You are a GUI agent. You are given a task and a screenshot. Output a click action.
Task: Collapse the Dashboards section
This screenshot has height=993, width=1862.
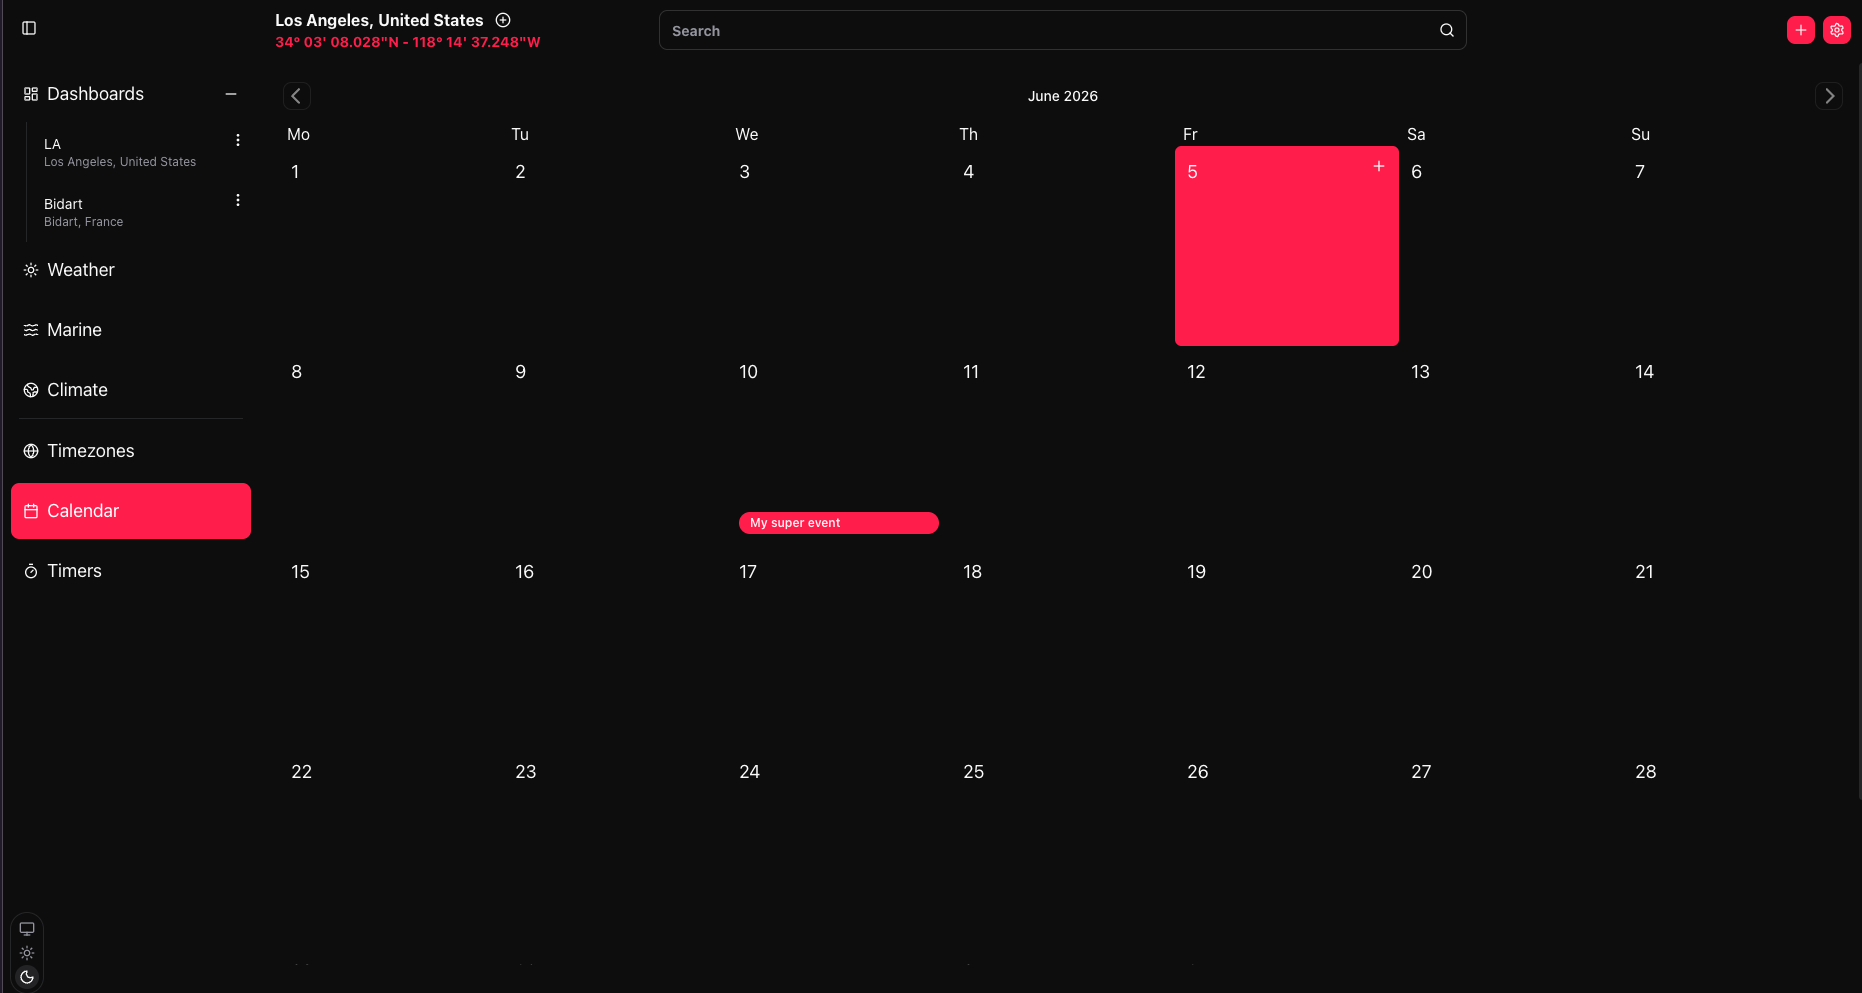coord(231,94)
